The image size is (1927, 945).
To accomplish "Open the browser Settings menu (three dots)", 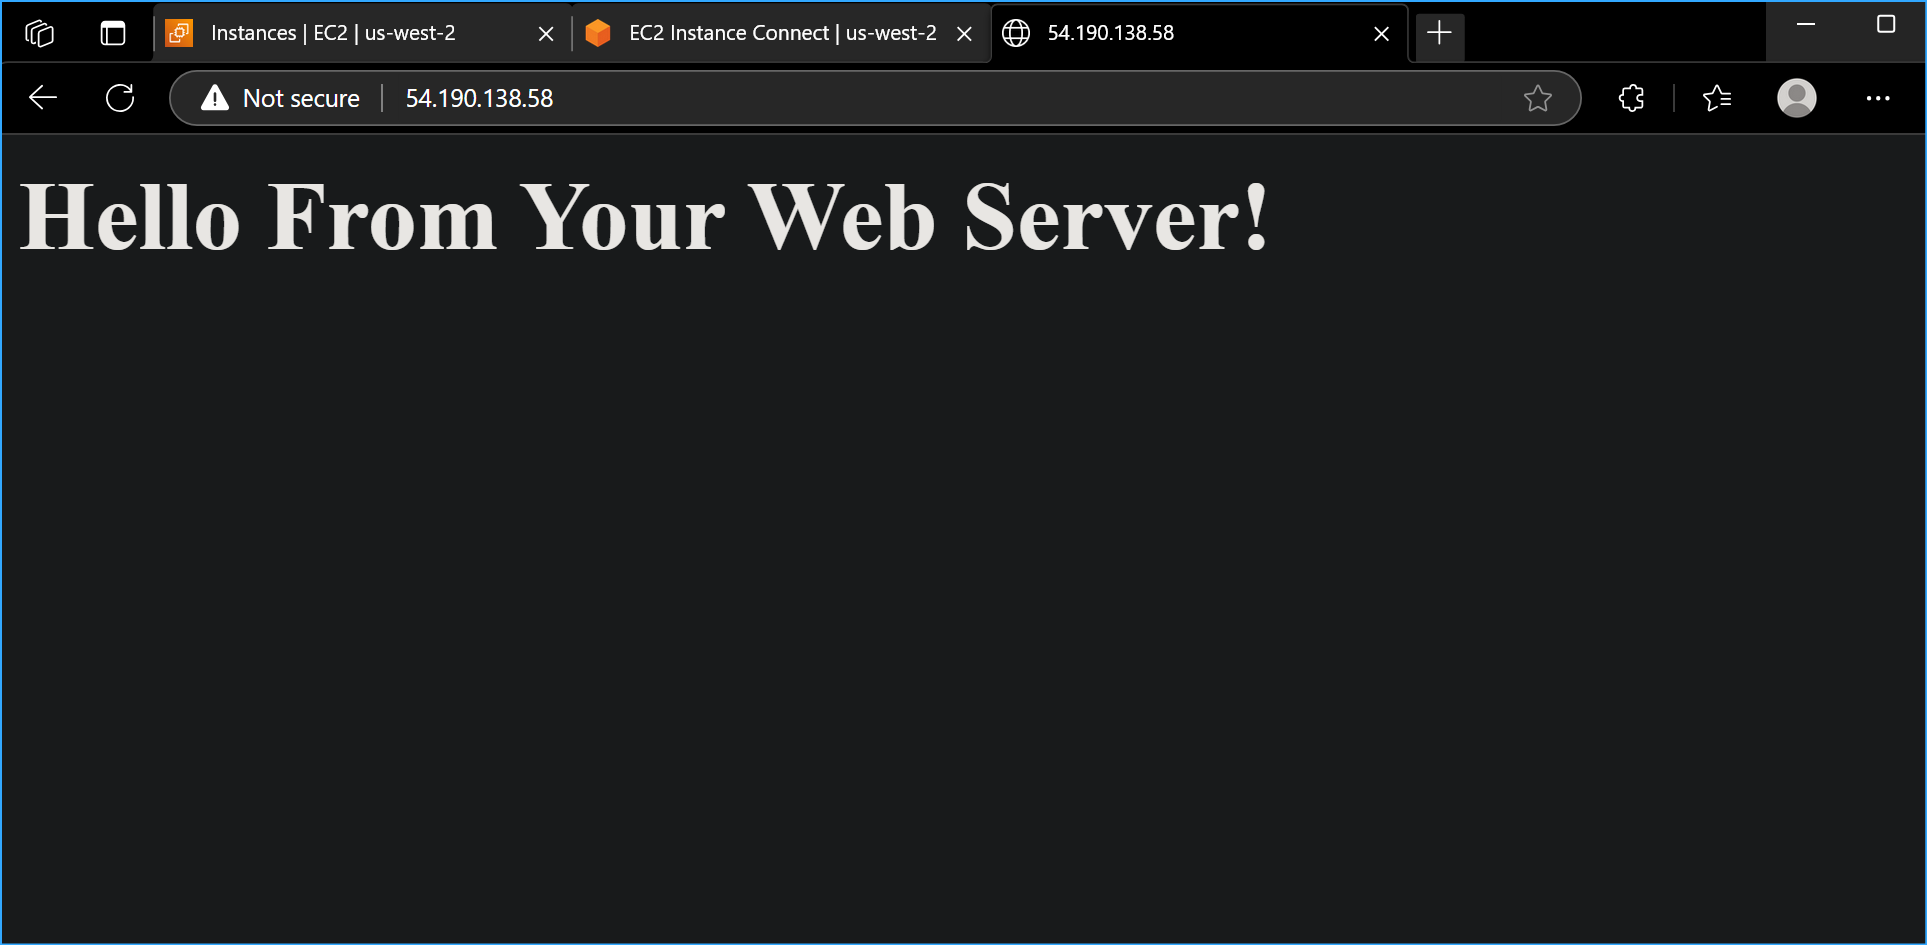I will coord(1879,98).
